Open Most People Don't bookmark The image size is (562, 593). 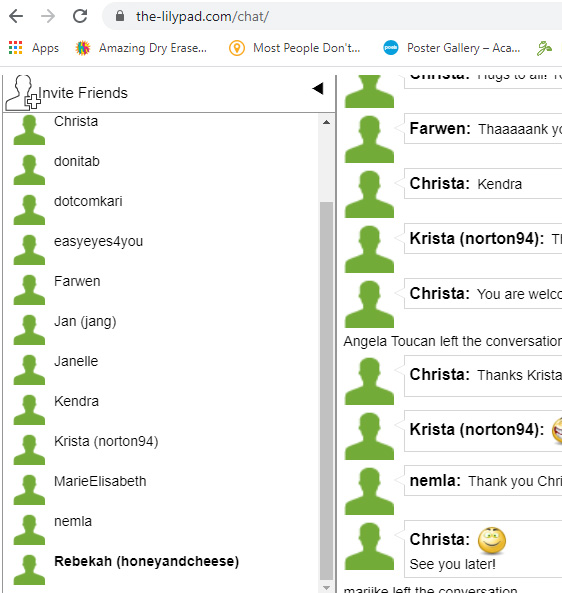(295, 48)
